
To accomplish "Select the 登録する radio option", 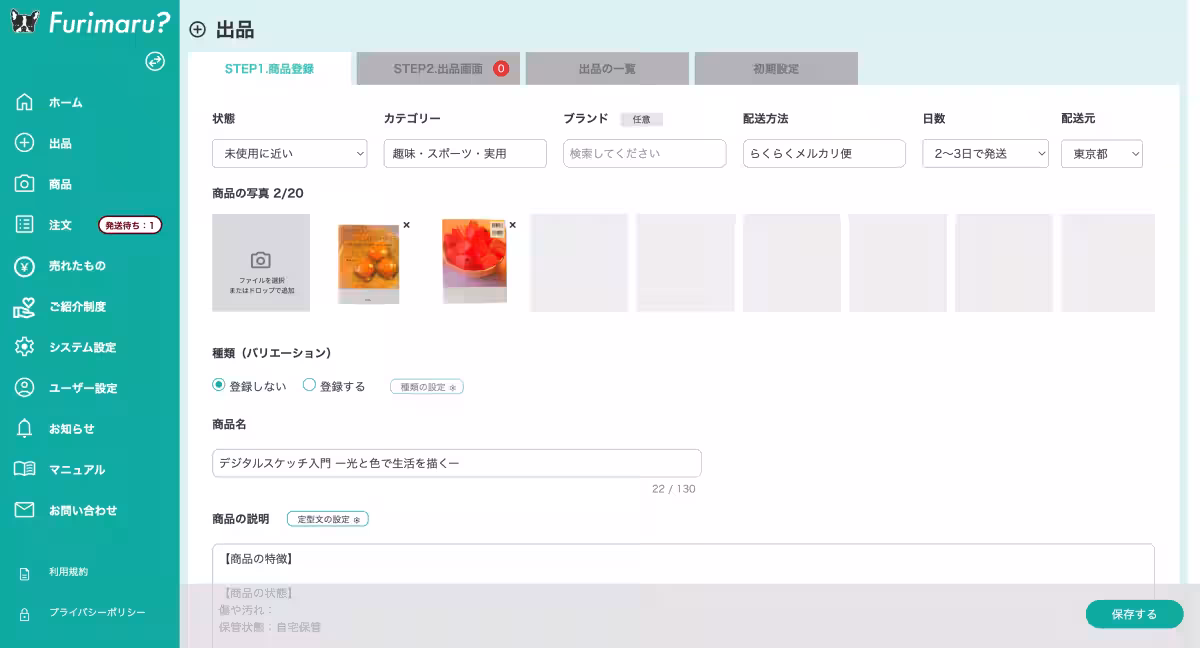I will coord(310,385).
